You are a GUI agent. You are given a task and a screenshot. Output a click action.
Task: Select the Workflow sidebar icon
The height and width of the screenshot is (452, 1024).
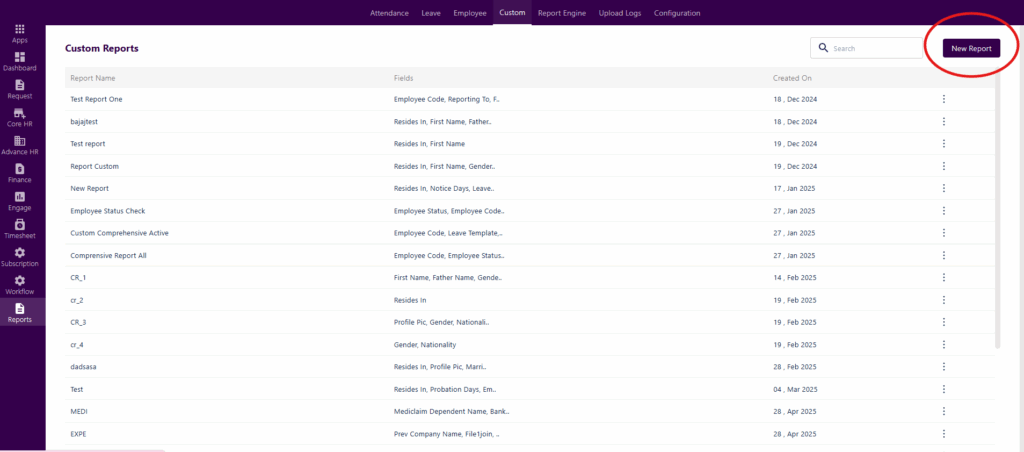click(x=20, y=281)
